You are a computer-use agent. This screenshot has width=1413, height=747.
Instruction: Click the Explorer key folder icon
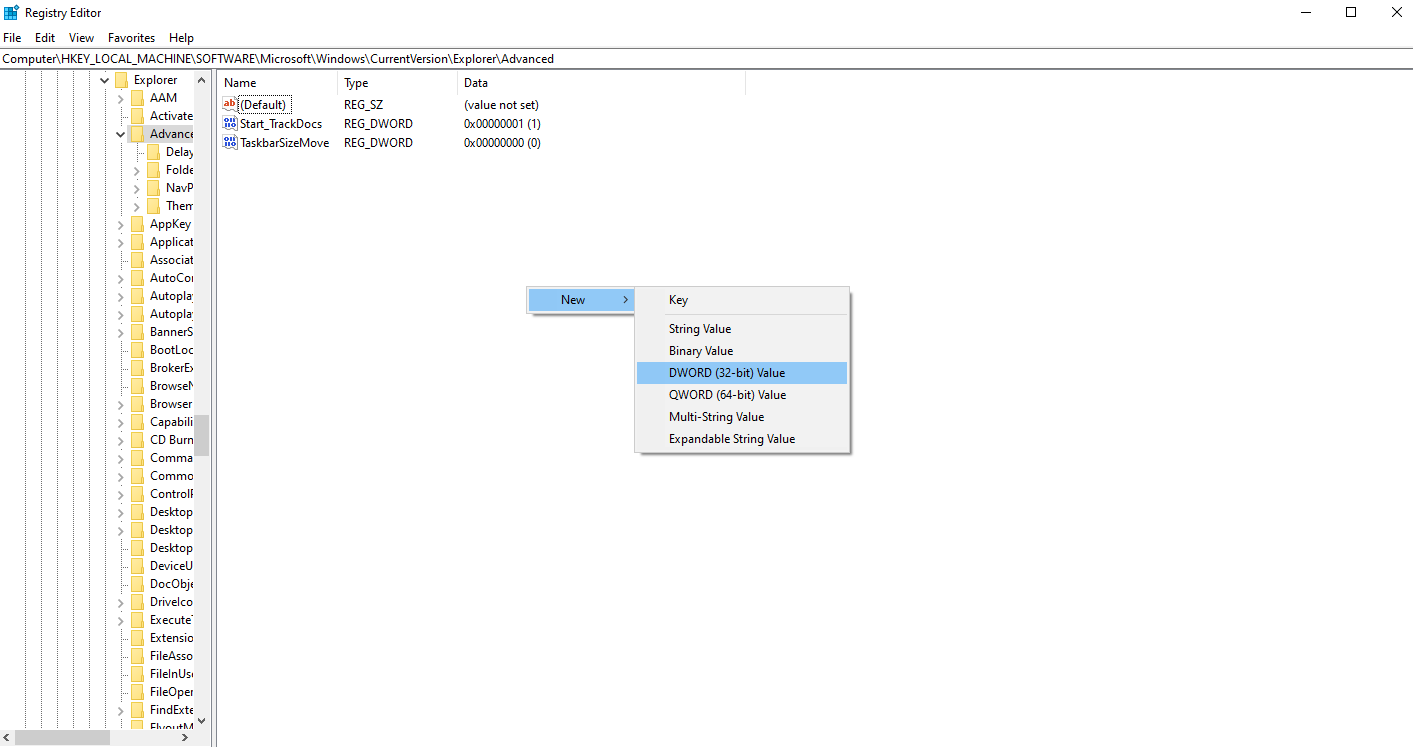tap(122, 80)
